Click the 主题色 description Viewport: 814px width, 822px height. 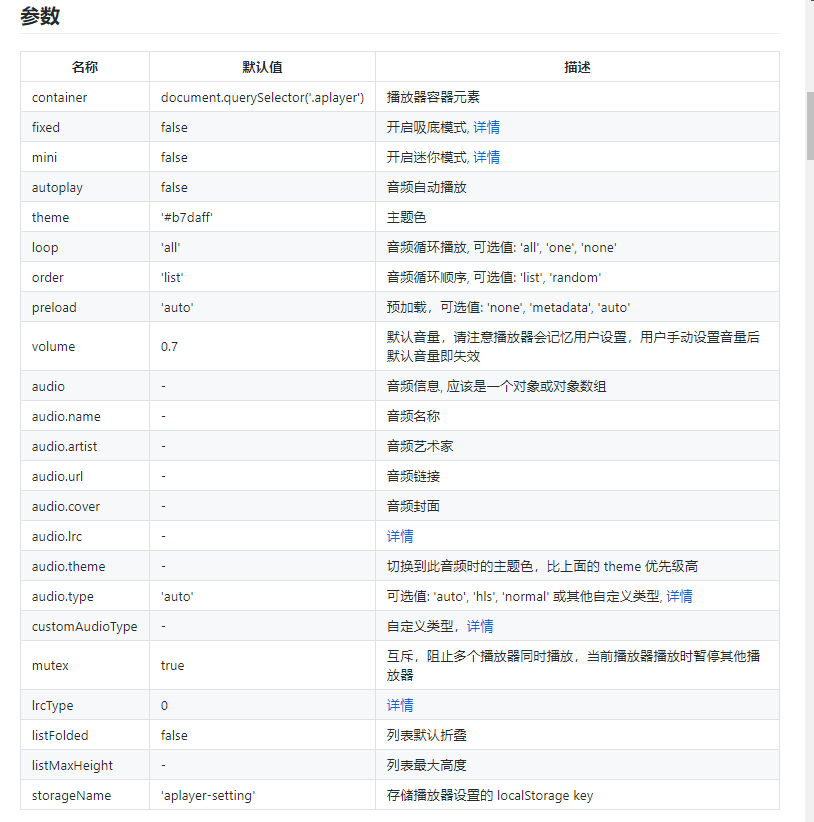tap(407, 217)
